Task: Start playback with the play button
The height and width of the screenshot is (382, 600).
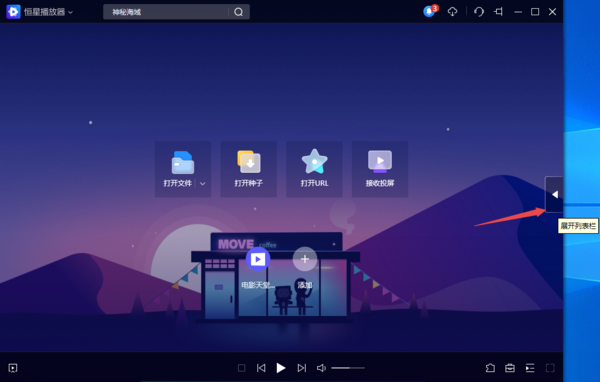Action: pos(281,368)
